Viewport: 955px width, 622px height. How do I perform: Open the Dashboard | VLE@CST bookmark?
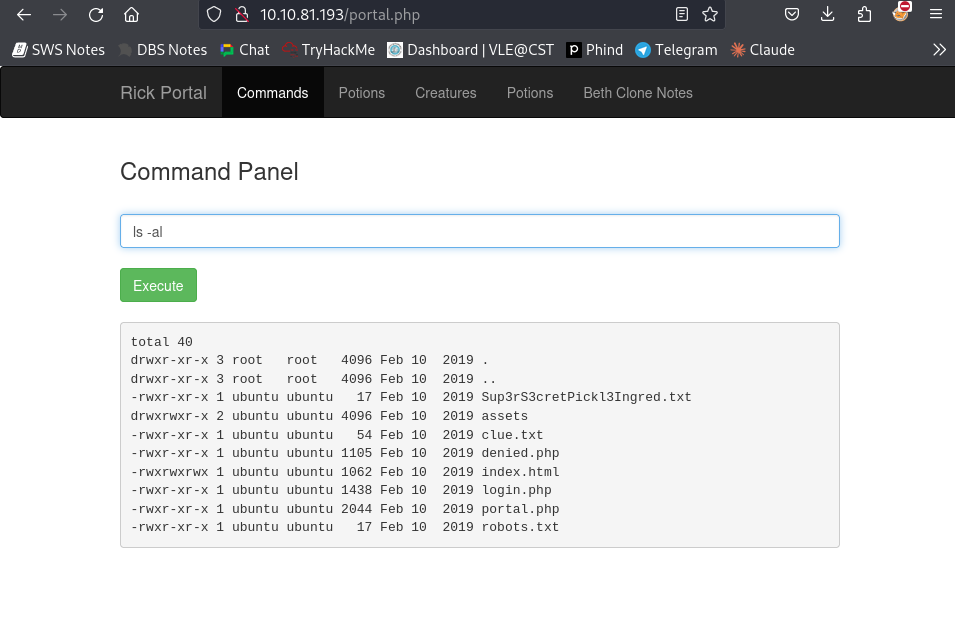471,50
